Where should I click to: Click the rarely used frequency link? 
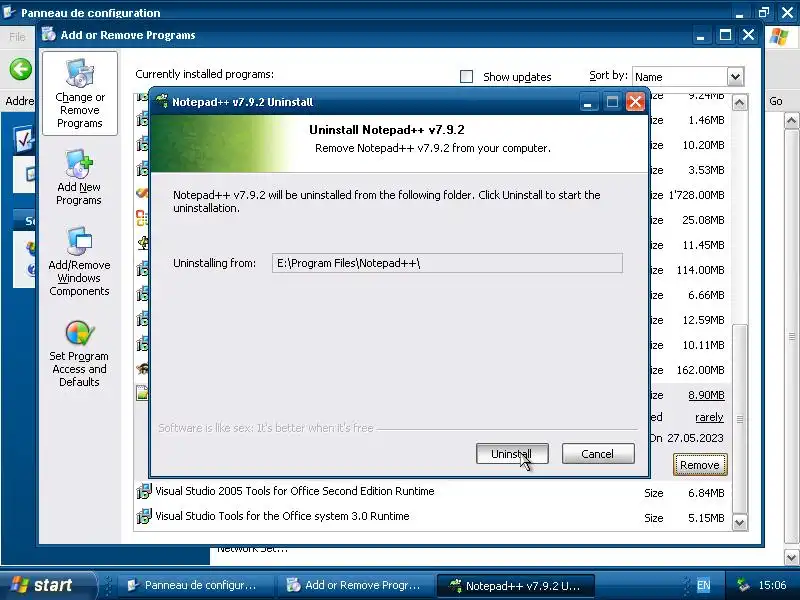[709, 417]
